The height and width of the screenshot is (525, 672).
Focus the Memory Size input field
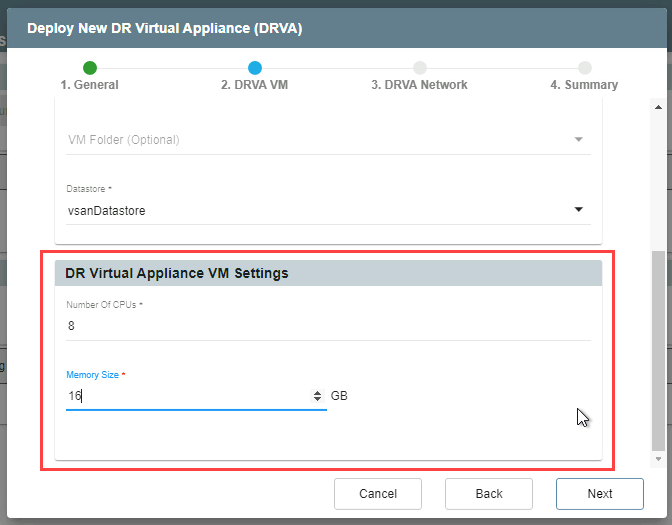[185, 397]
